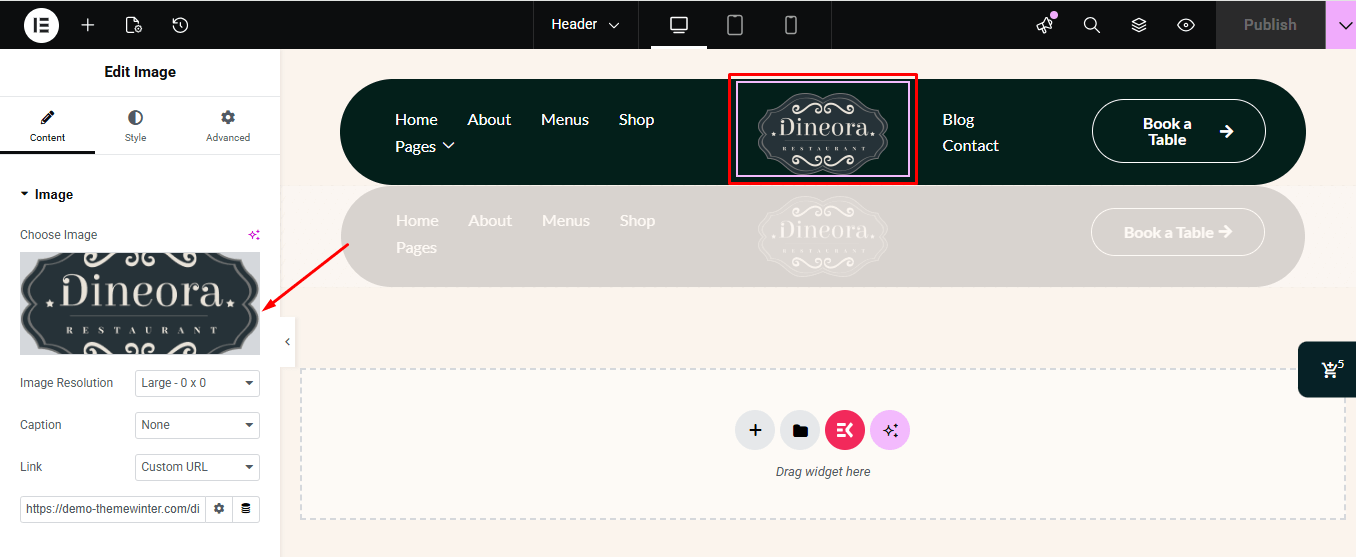Click the Book a Table button
This screenshot has height=557, width=1356.
(x=1178, y=131)
